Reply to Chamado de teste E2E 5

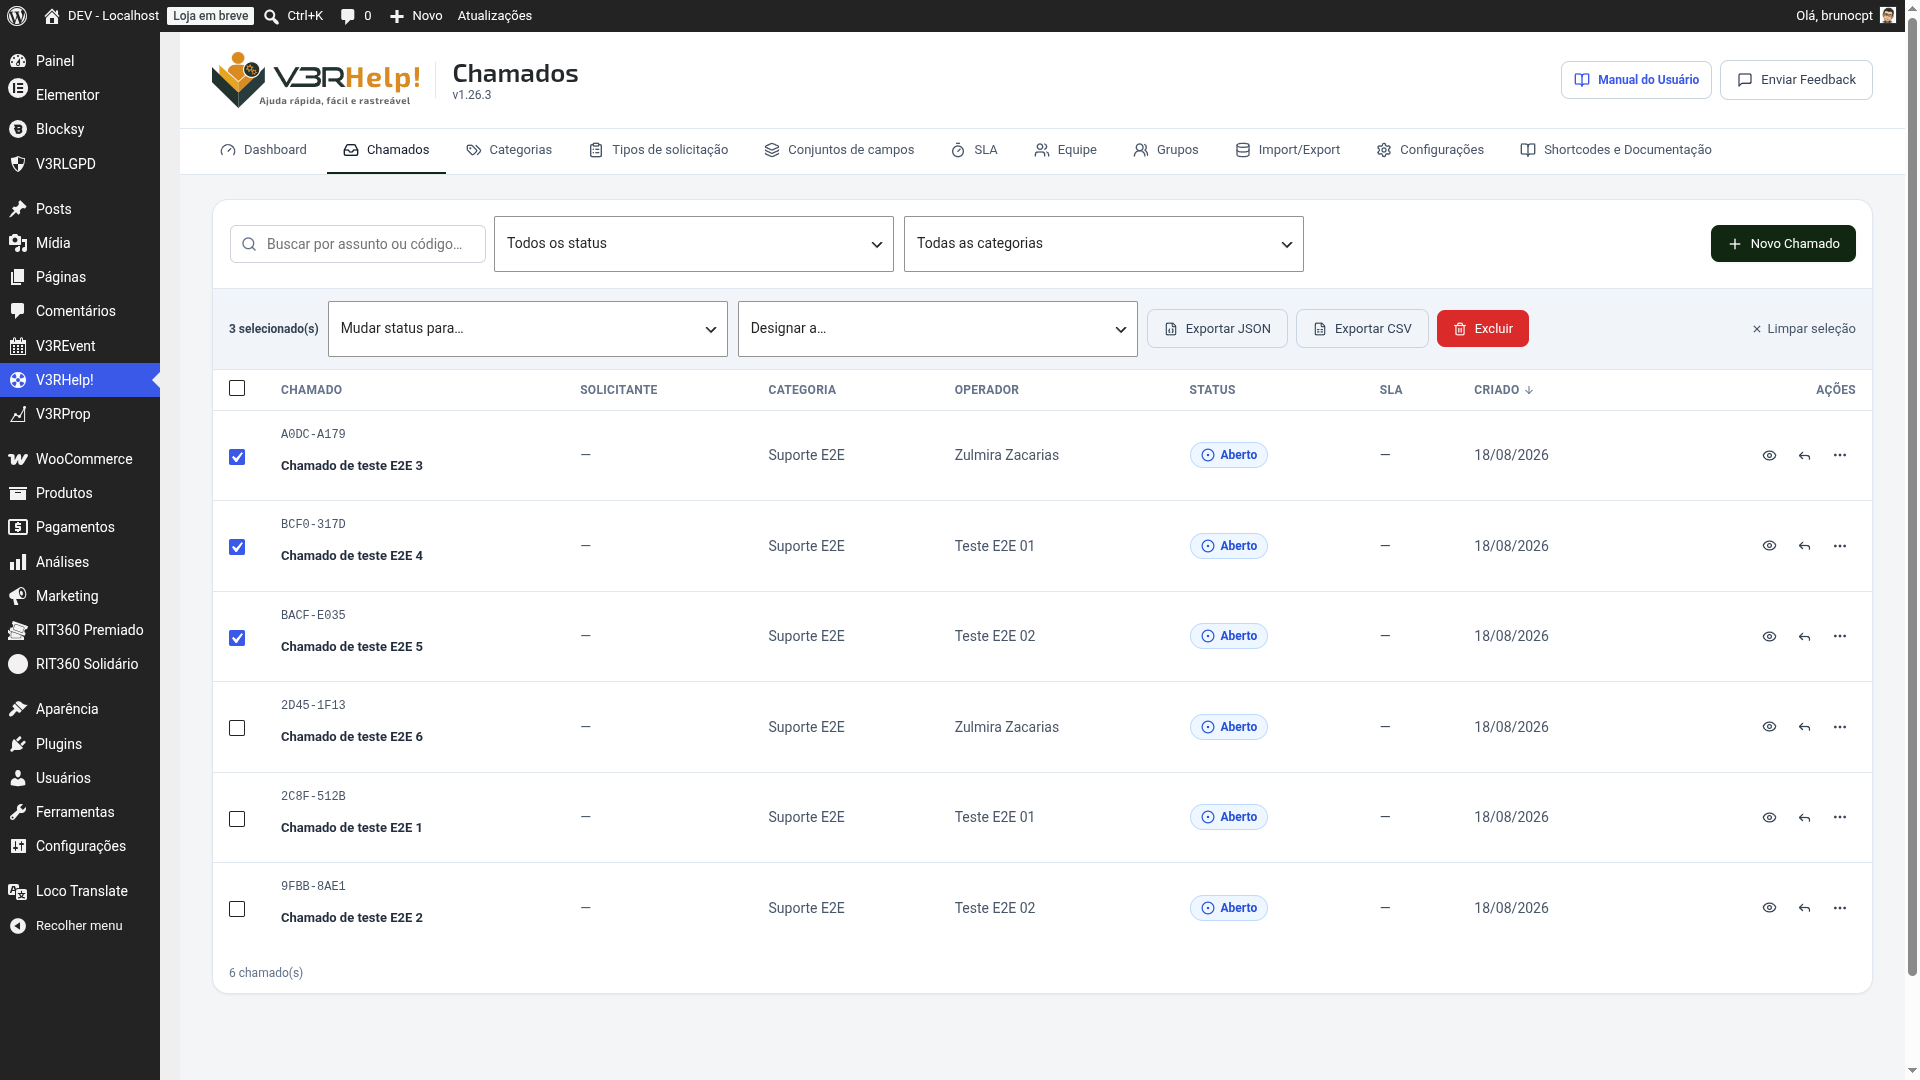1804,636
